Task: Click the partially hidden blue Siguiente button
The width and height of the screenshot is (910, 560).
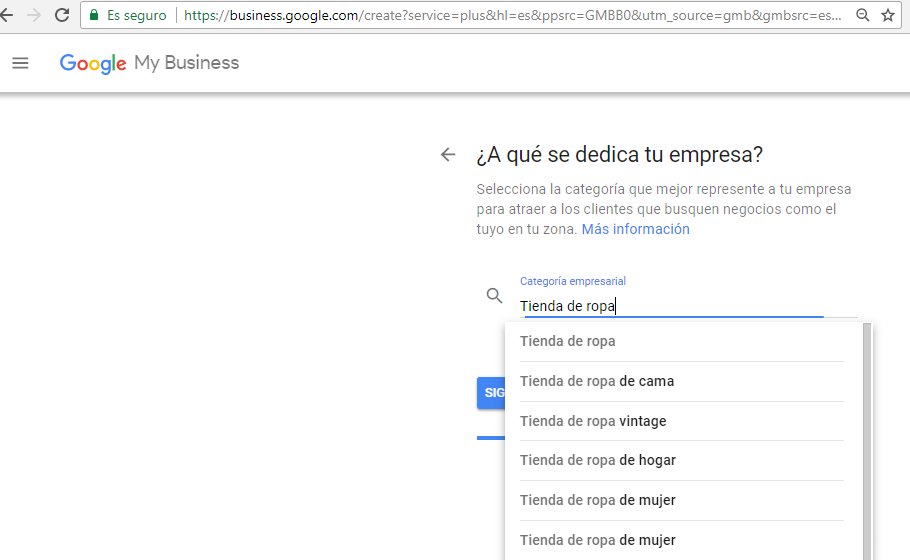Action: tap(491, 393)
